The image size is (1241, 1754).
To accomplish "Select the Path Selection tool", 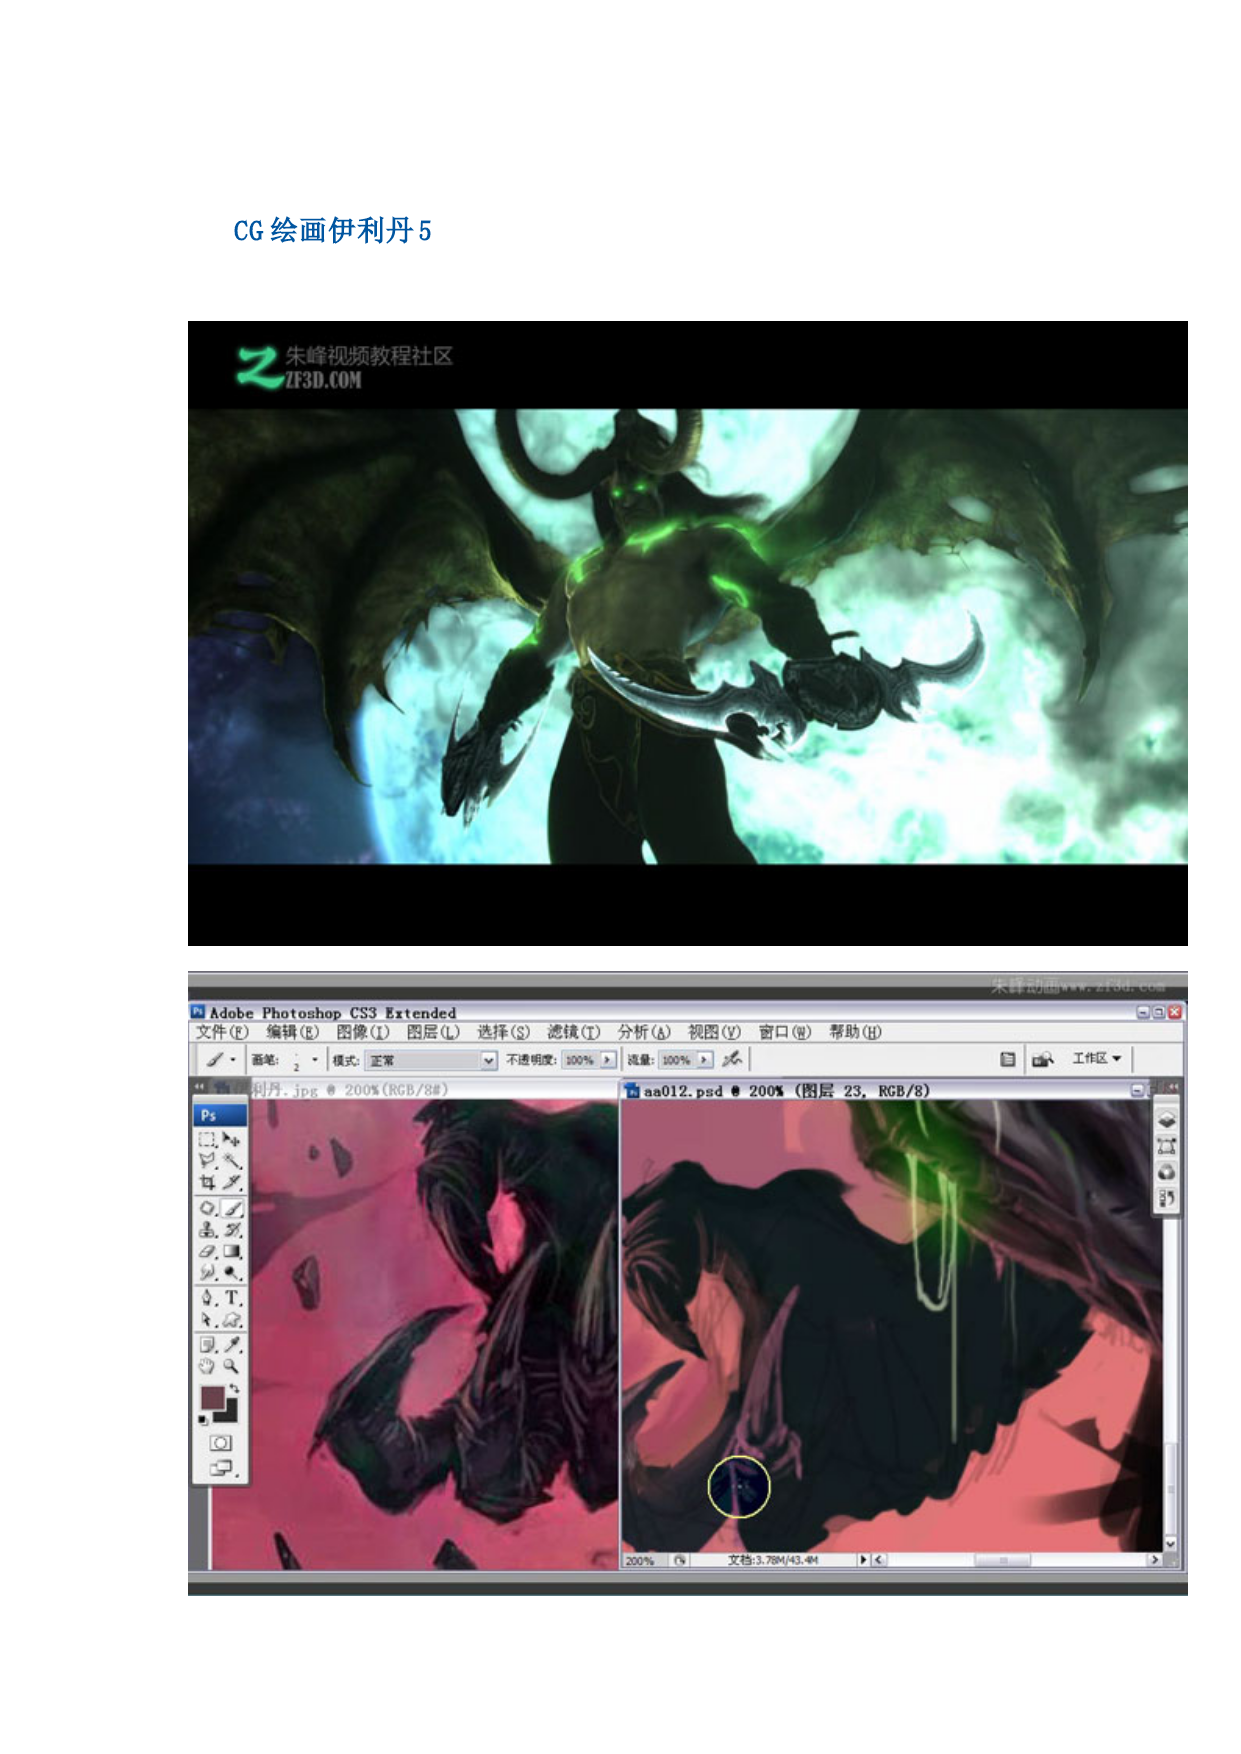I will 207,1320.
